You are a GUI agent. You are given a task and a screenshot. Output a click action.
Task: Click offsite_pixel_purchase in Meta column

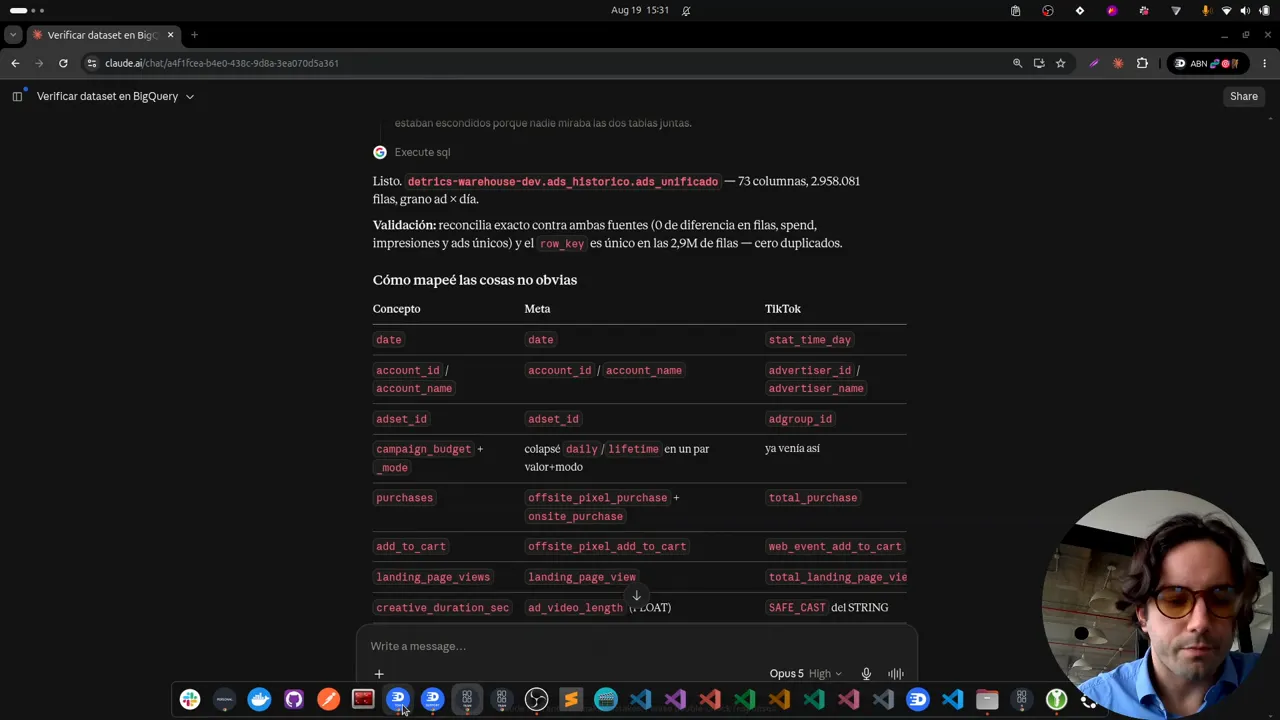pos(597,498)
